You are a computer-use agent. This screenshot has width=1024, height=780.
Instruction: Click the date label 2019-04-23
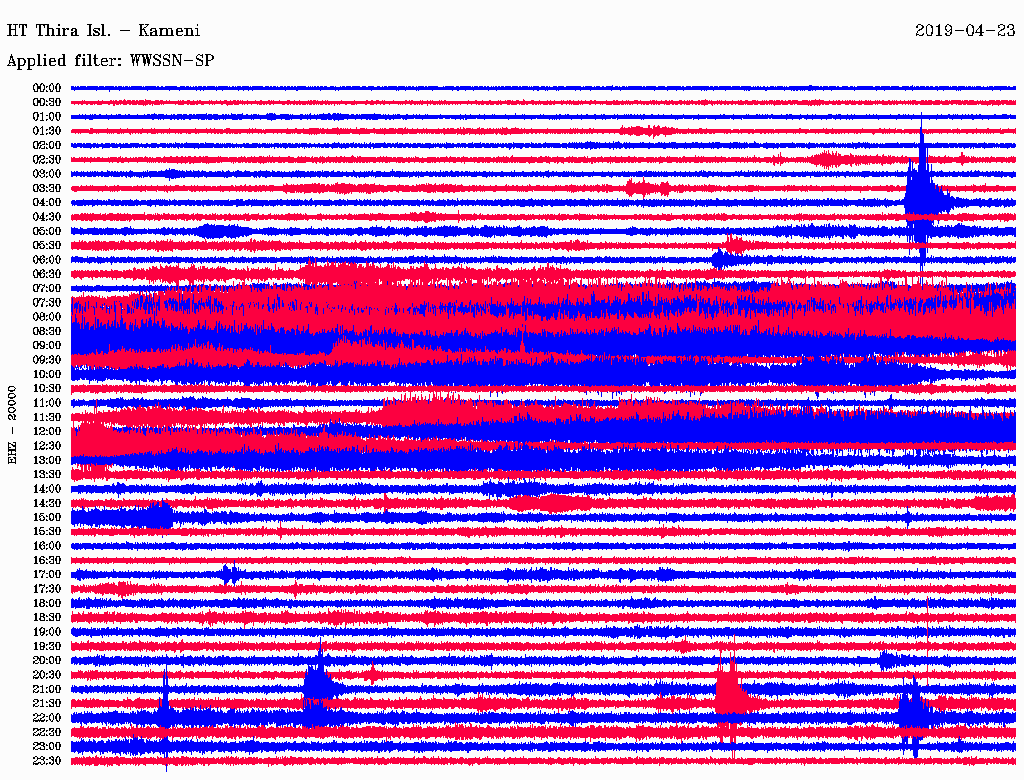(x=965, y=31)
